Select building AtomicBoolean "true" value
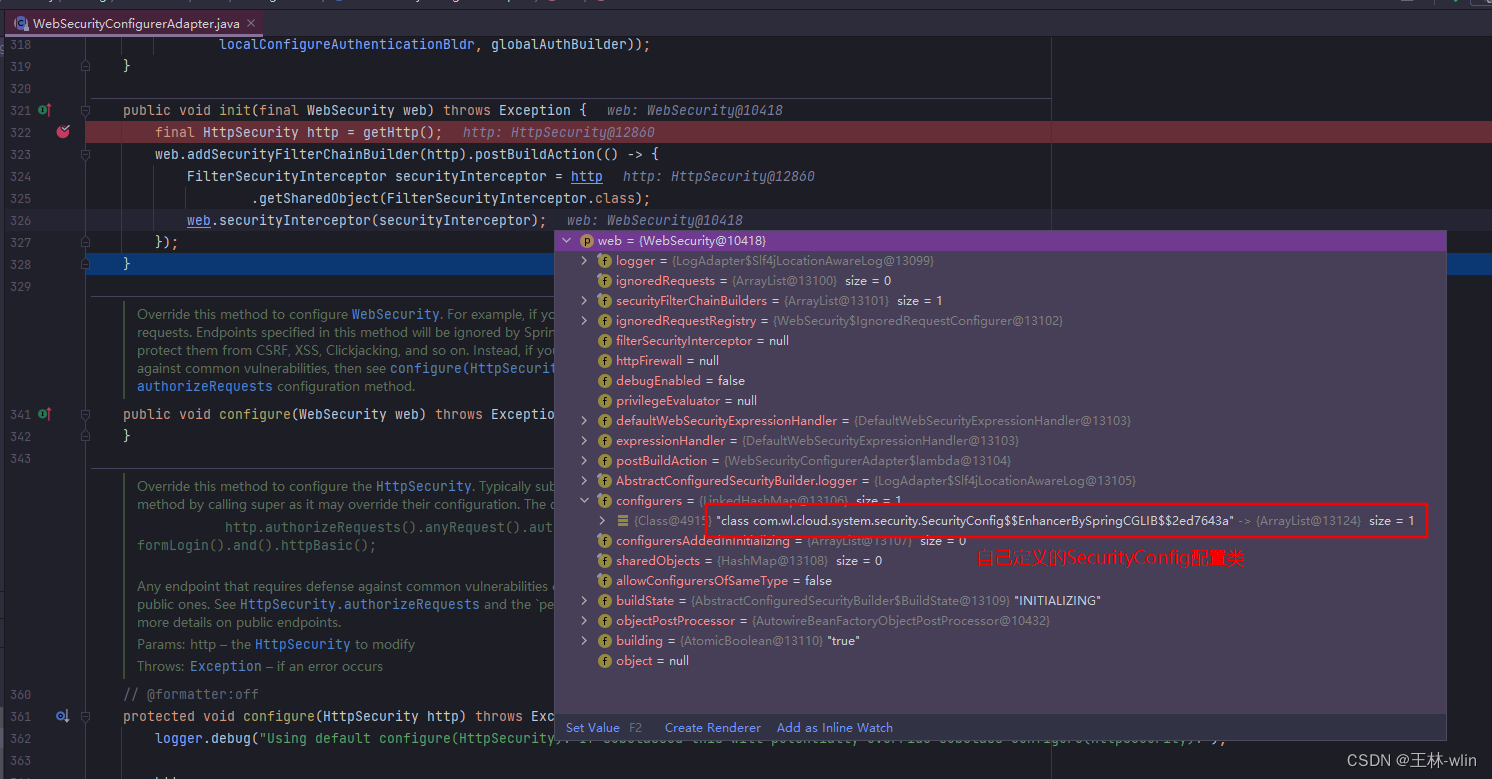Image resolution: width=1492 pixels, height=779 pixels. click(x=843, y=641)
